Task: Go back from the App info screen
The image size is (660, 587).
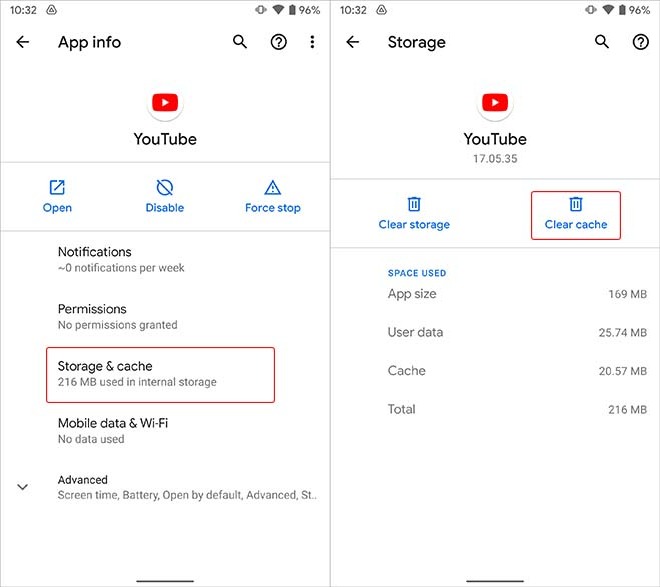Action: 23,42
